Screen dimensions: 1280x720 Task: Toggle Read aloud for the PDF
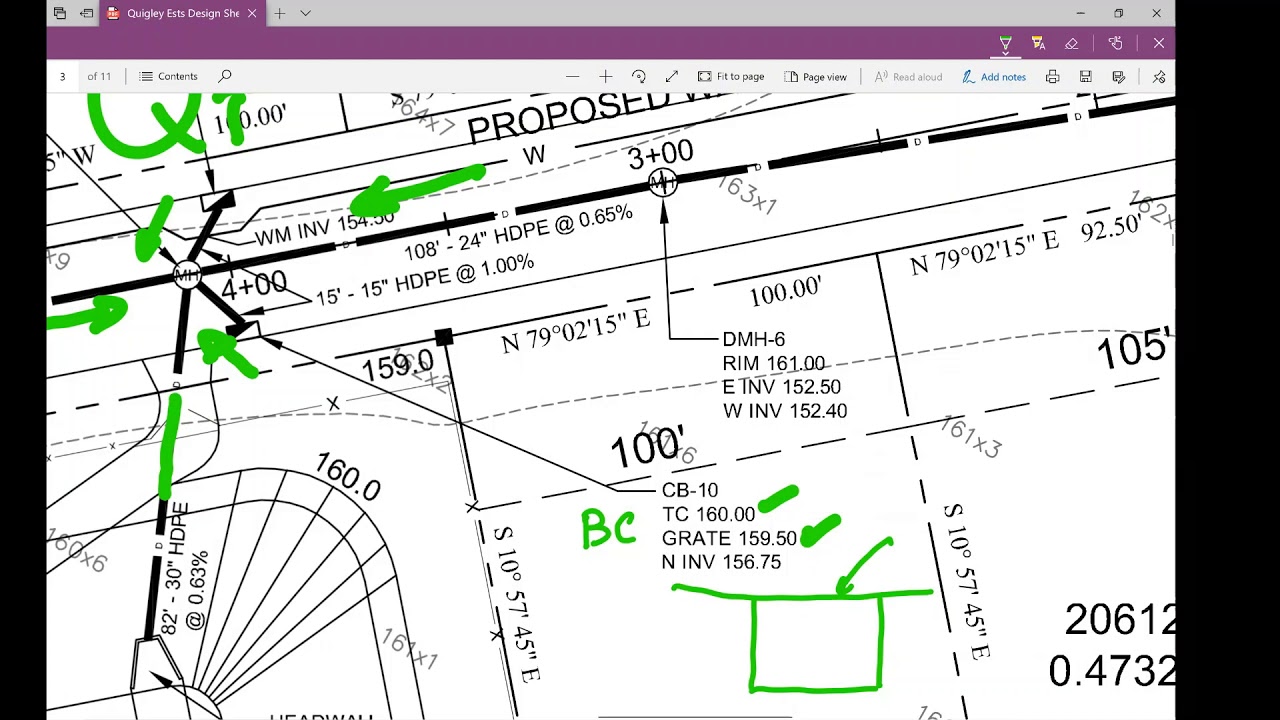[908, 76]
